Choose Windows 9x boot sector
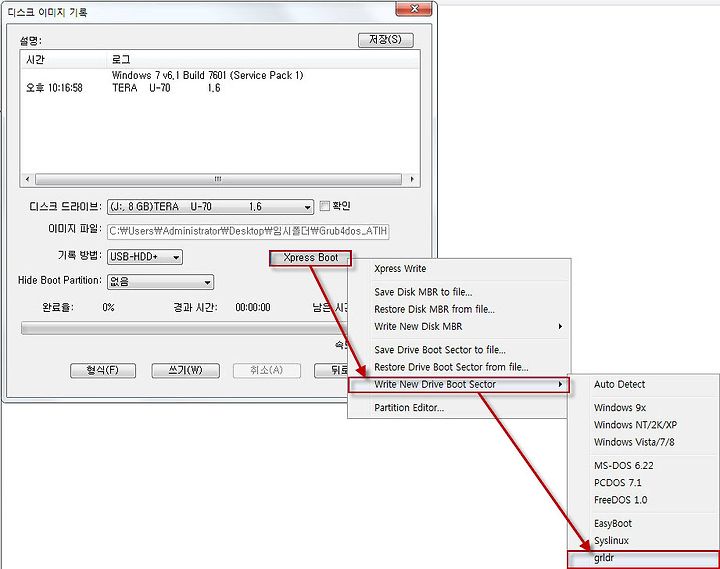This screenshot has width=720, height=569. [644, 408]
